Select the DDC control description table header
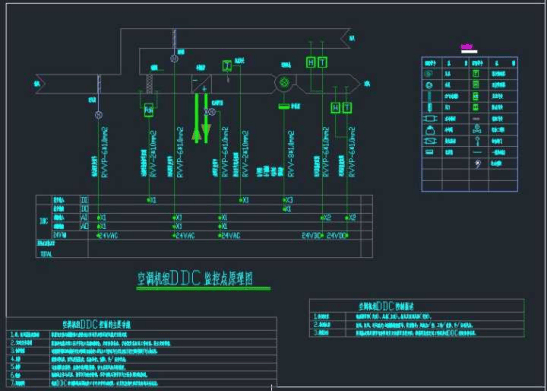 386,306
